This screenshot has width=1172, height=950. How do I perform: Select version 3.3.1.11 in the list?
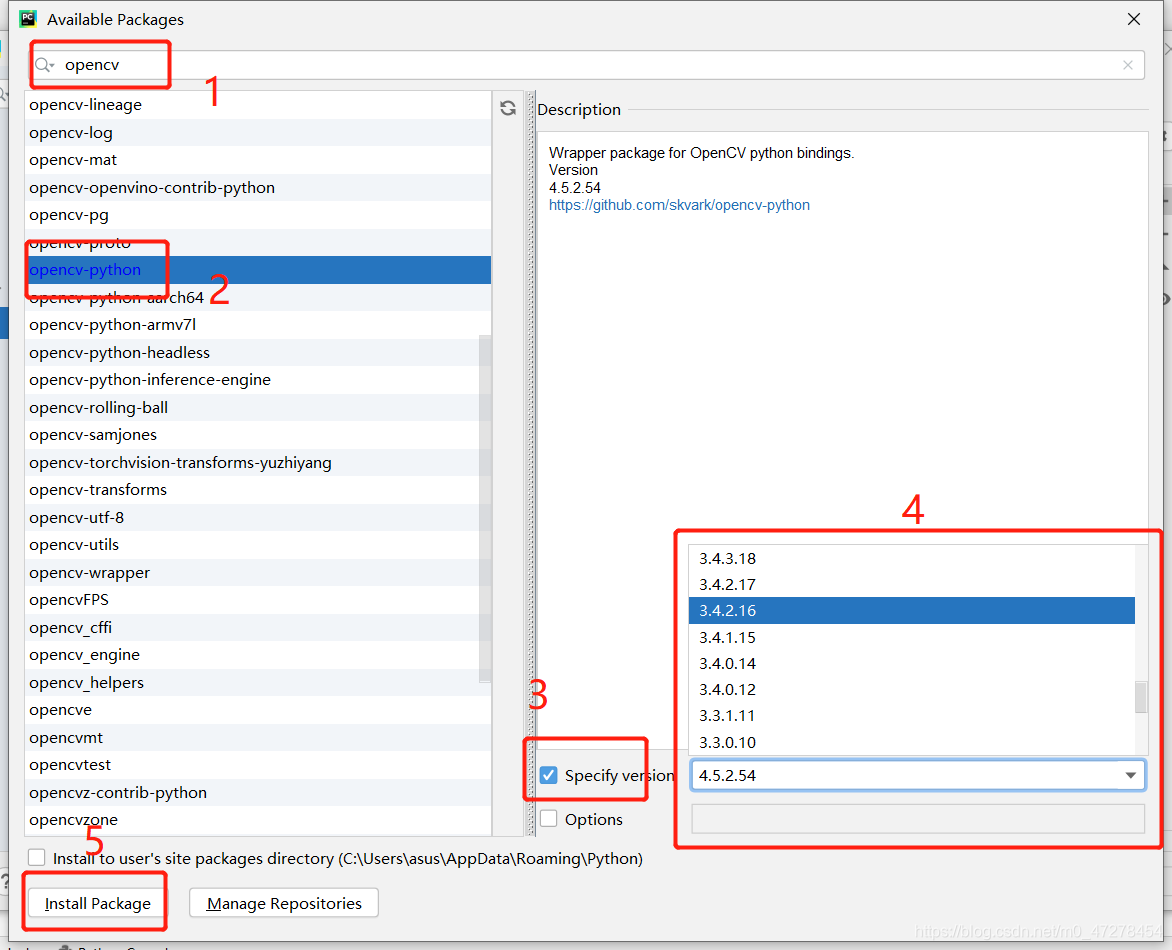912,716
